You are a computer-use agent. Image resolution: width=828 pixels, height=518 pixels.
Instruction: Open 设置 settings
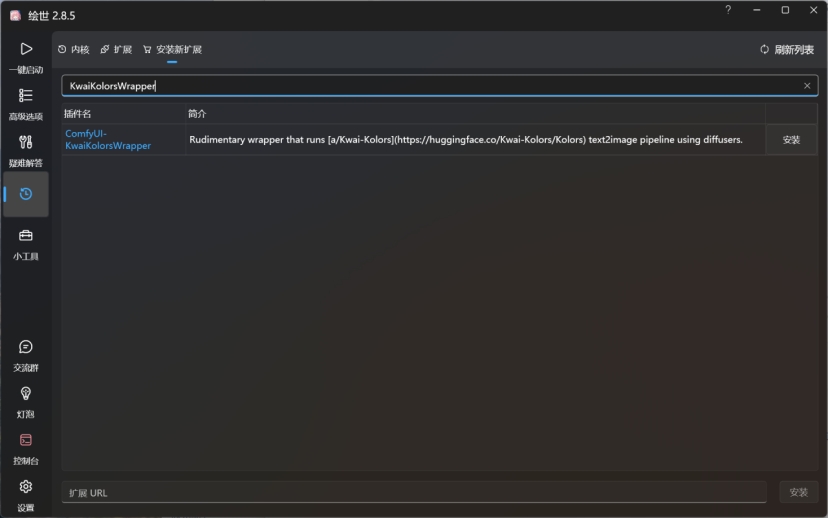26,495
